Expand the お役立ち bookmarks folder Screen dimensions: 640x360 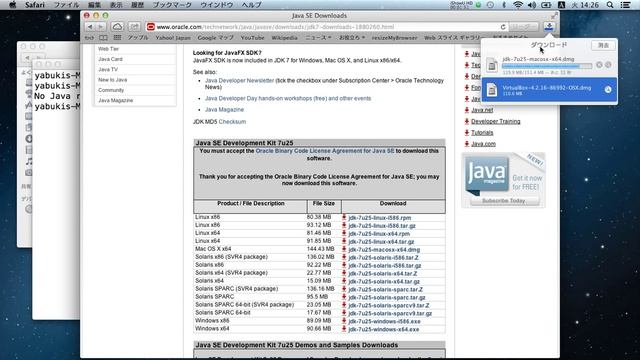351,38
